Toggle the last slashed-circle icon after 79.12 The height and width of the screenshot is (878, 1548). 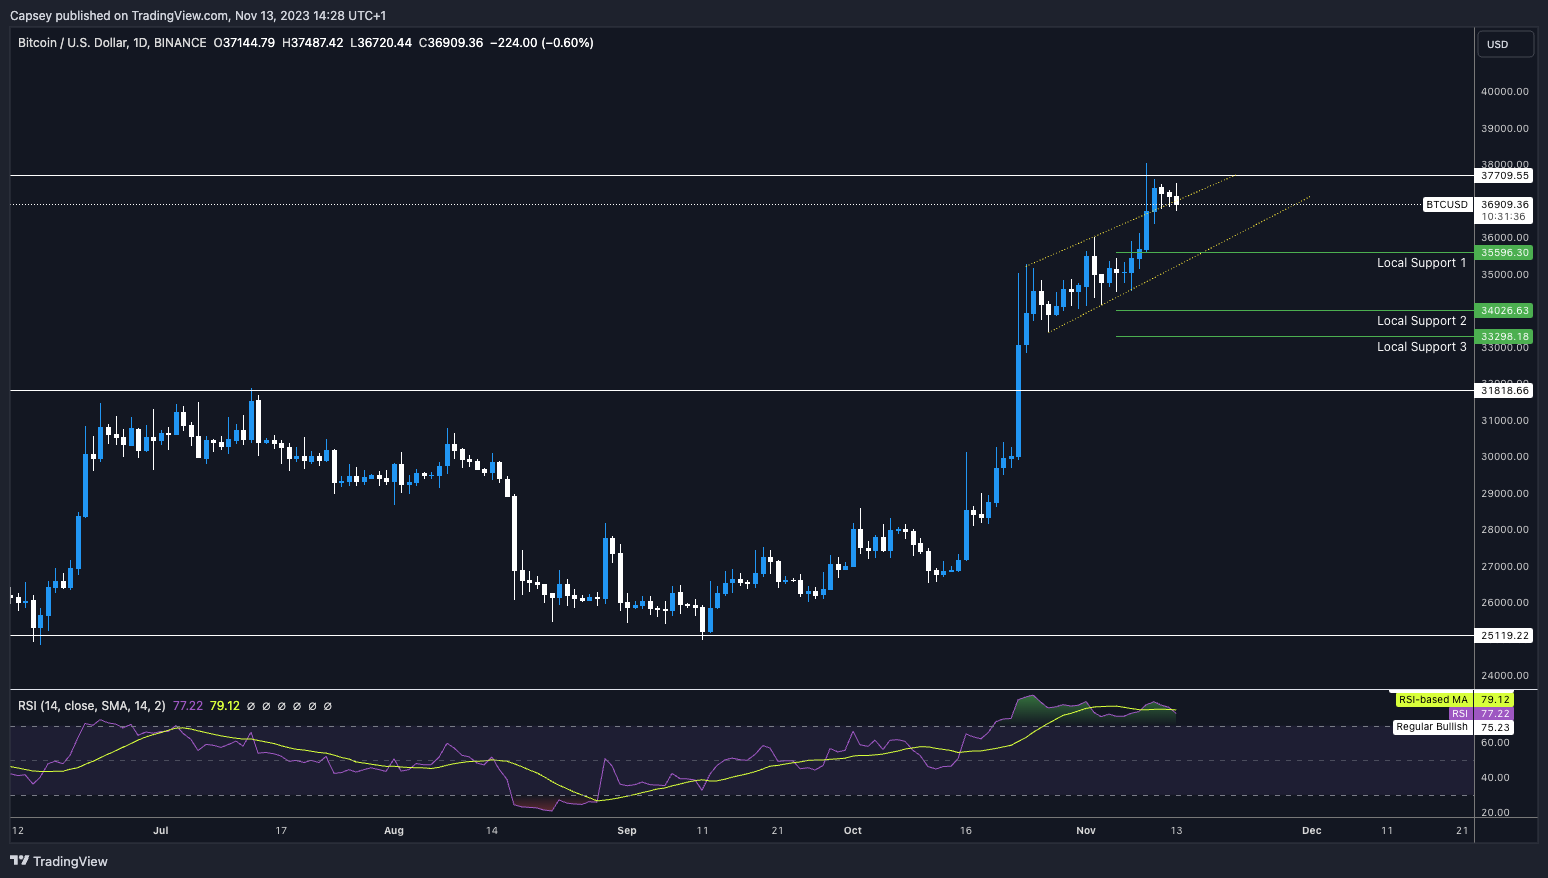point(327,706)
